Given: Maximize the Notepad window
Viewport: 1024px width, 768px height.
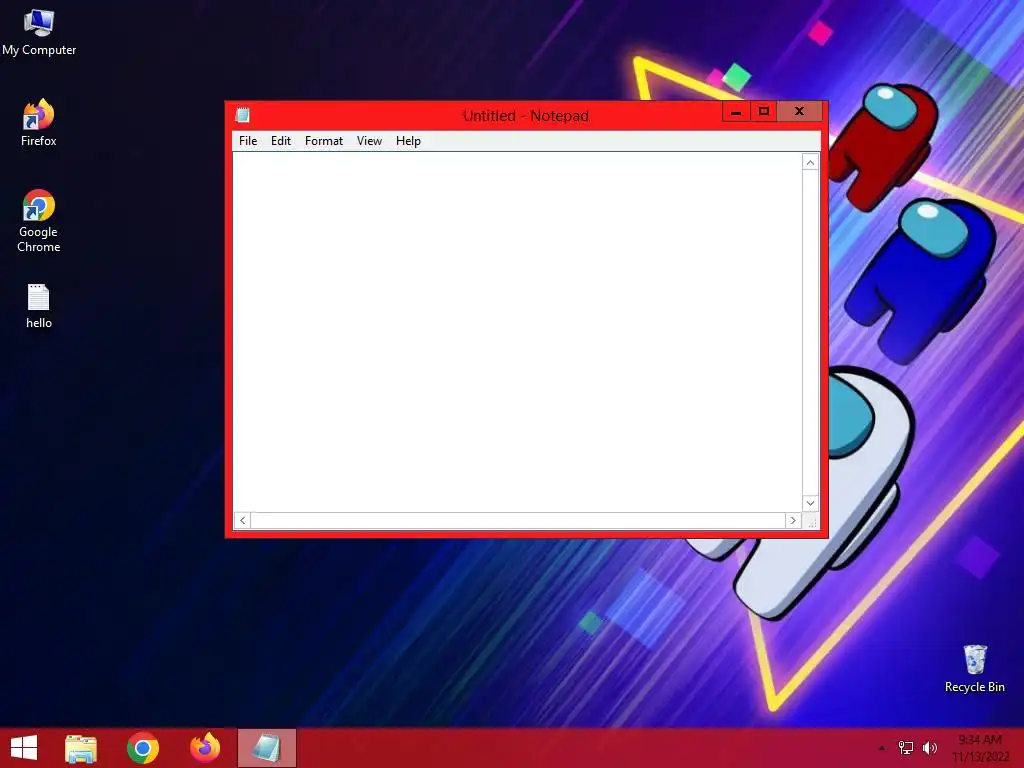Looking at the screenshot, I should [763, 112].
